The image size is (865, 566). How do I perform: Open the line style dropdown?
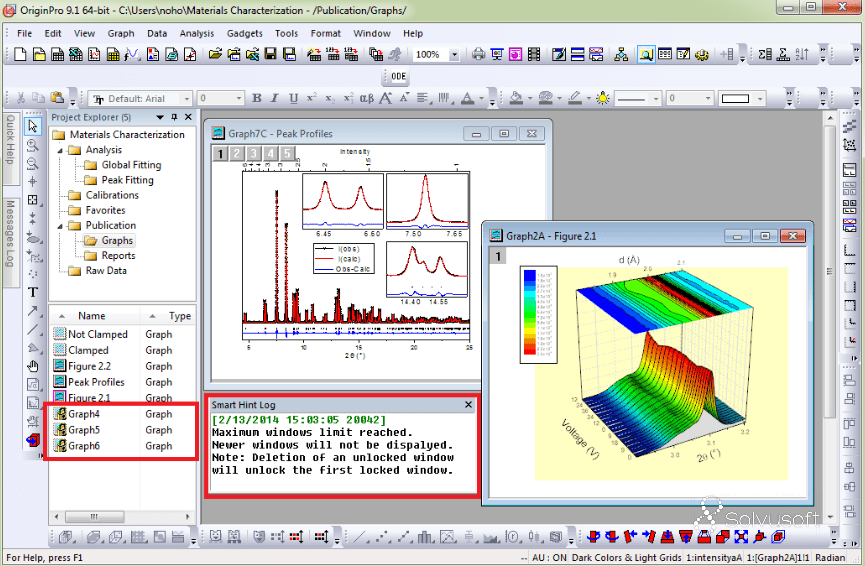coord(656,99)
